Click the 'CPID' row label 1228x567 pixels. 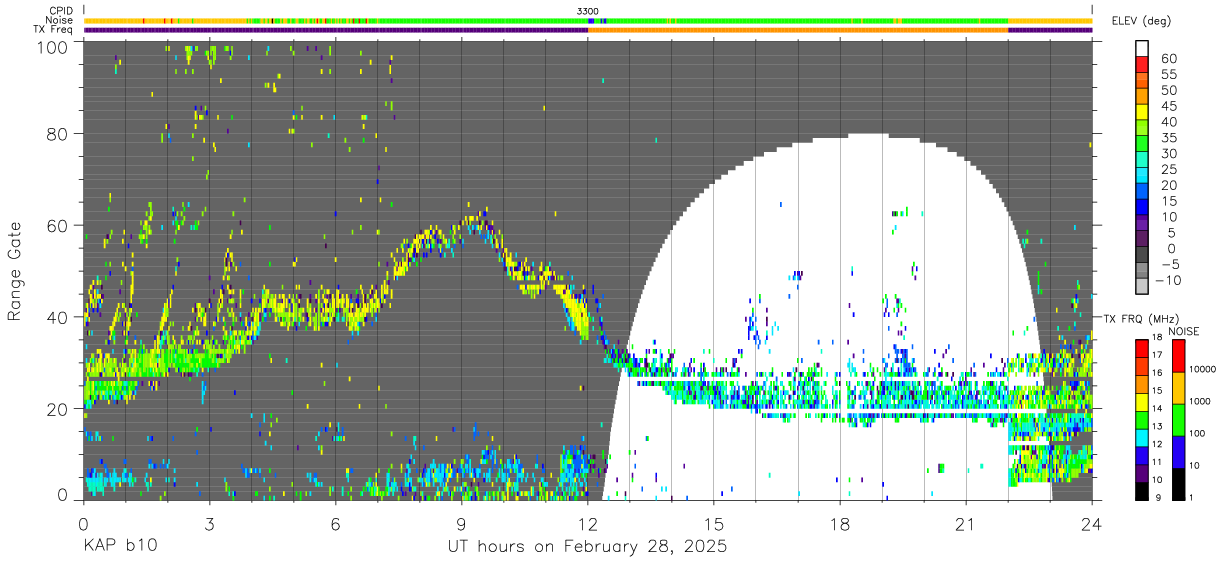click(x=60, y=11)
